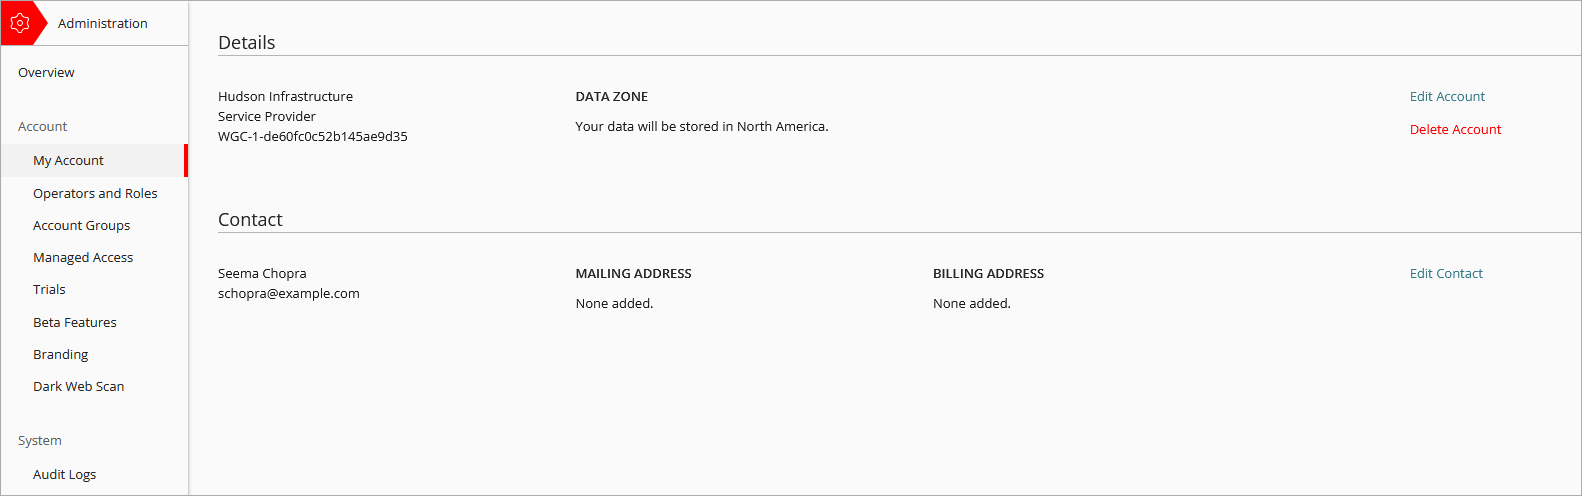Open Managed Access settings
Screen dimensions: 1582x496
pos(83,258)
